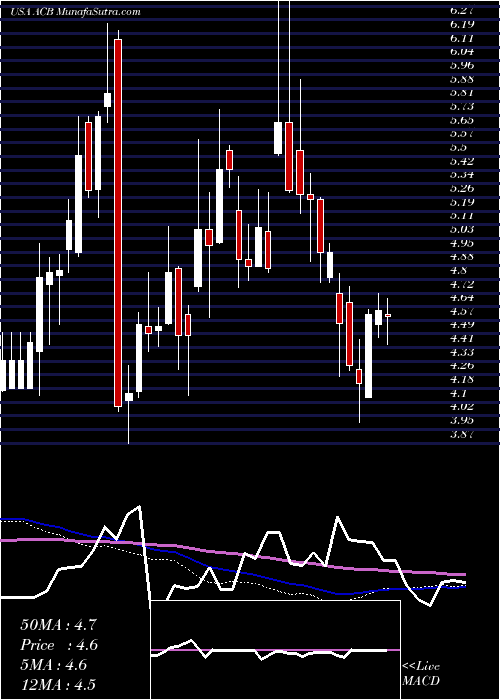Click the 6.11 price axis label

462,38
